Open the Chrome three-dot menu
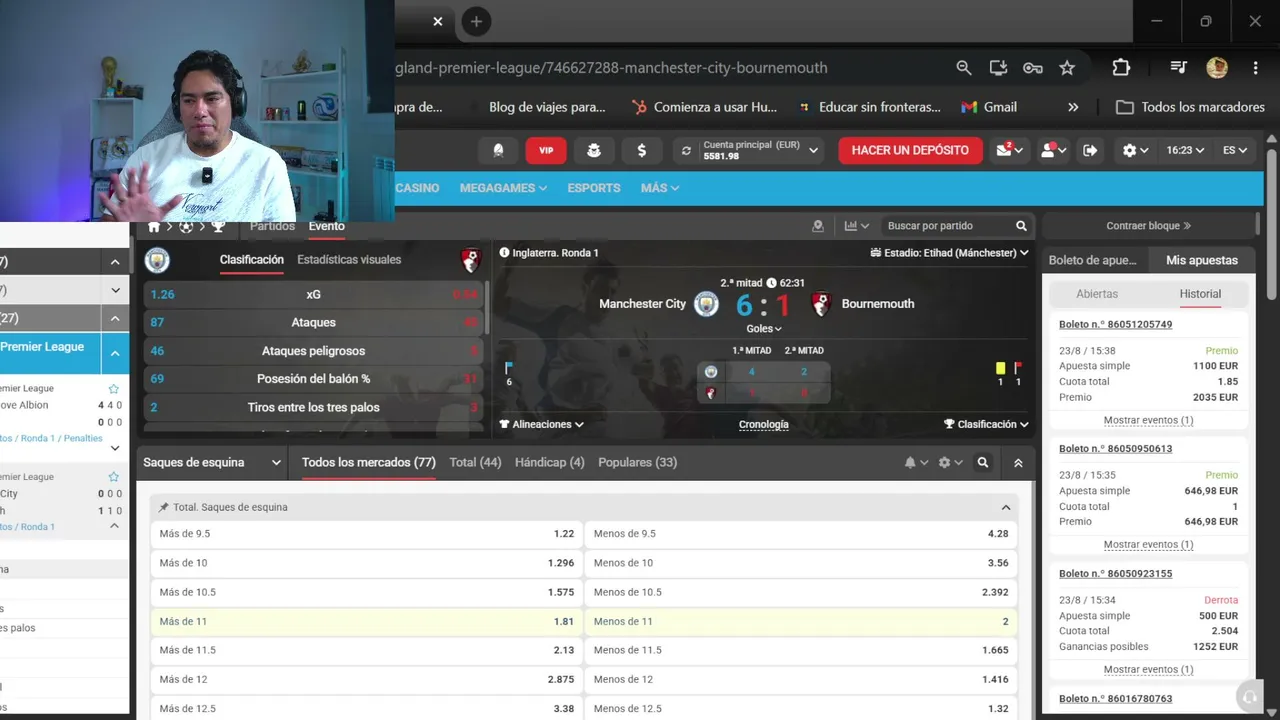Viewport: 1280px width, 720px height. (1255, 68)
